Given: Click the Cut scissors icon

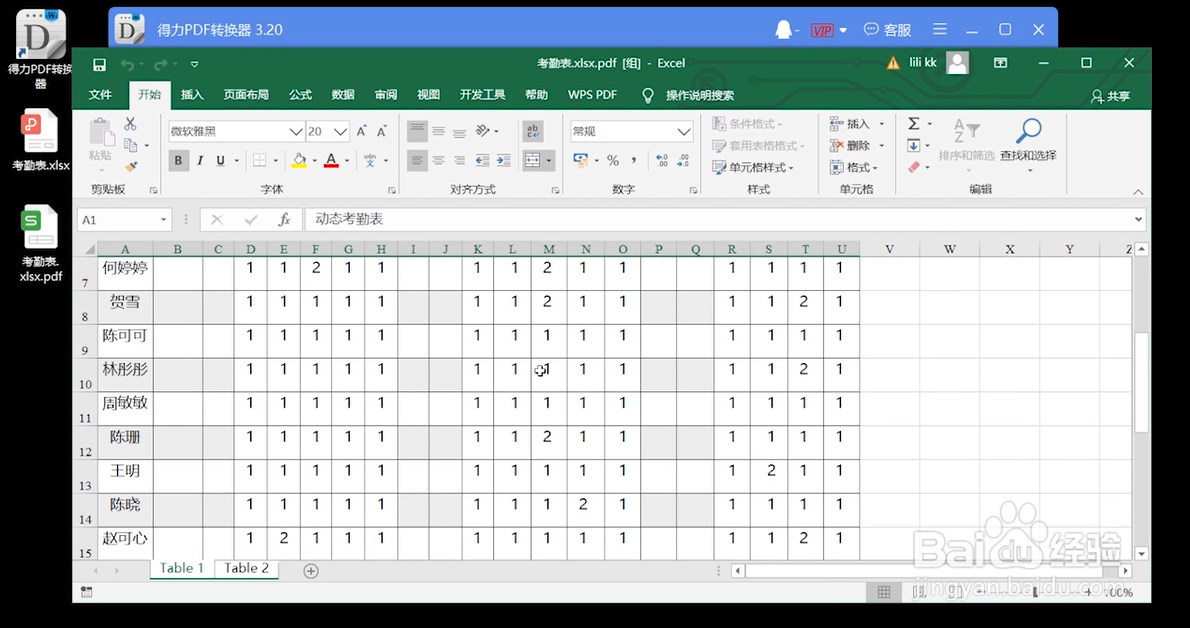Looking at the screenshot, I should [130, 124].
